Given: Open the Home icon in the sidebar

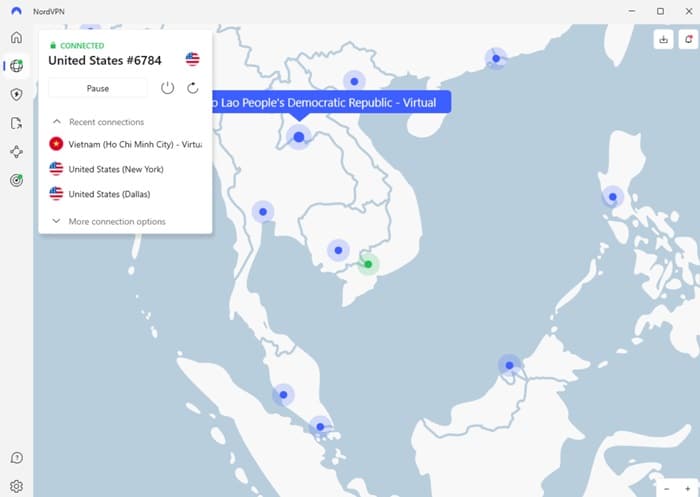Looking at the screenshot, I should [17, 37].
